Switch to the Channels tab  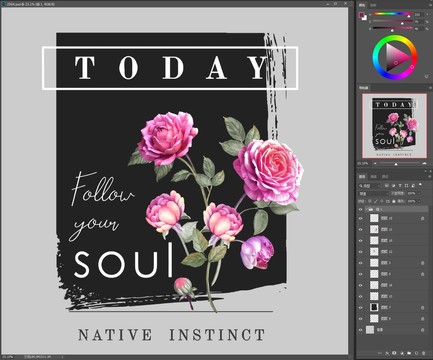point(374,176)
